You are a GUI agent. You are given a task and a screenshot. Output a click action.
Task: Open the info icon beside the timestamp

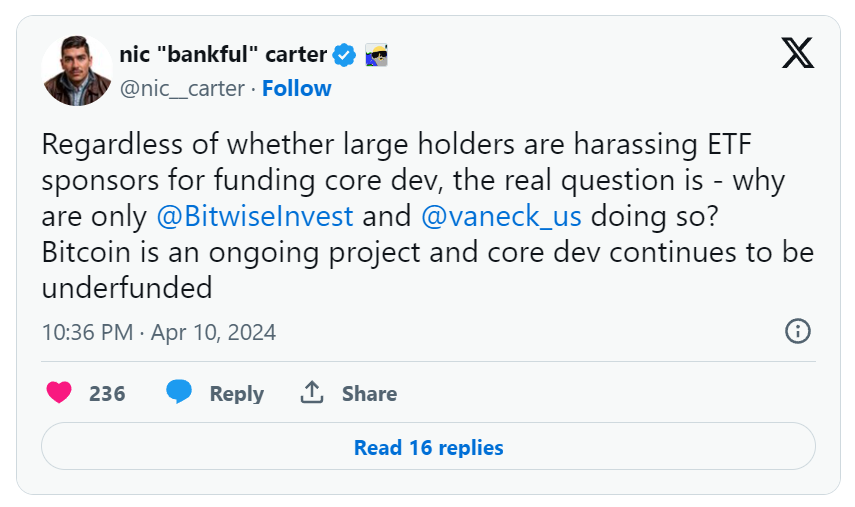tap(797, 331)
